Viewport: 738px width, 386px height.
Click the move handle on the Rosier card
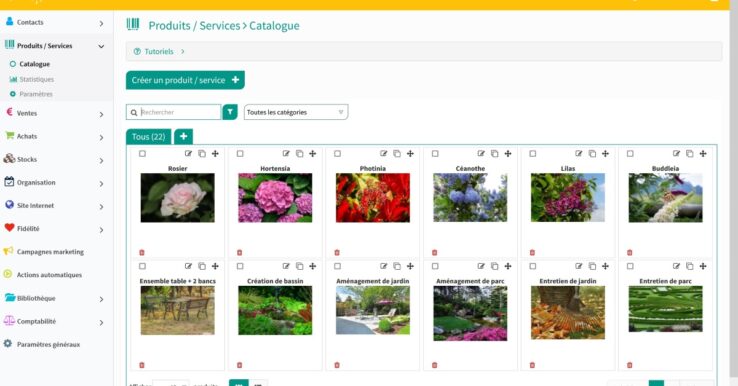click(x=215, y=153)
